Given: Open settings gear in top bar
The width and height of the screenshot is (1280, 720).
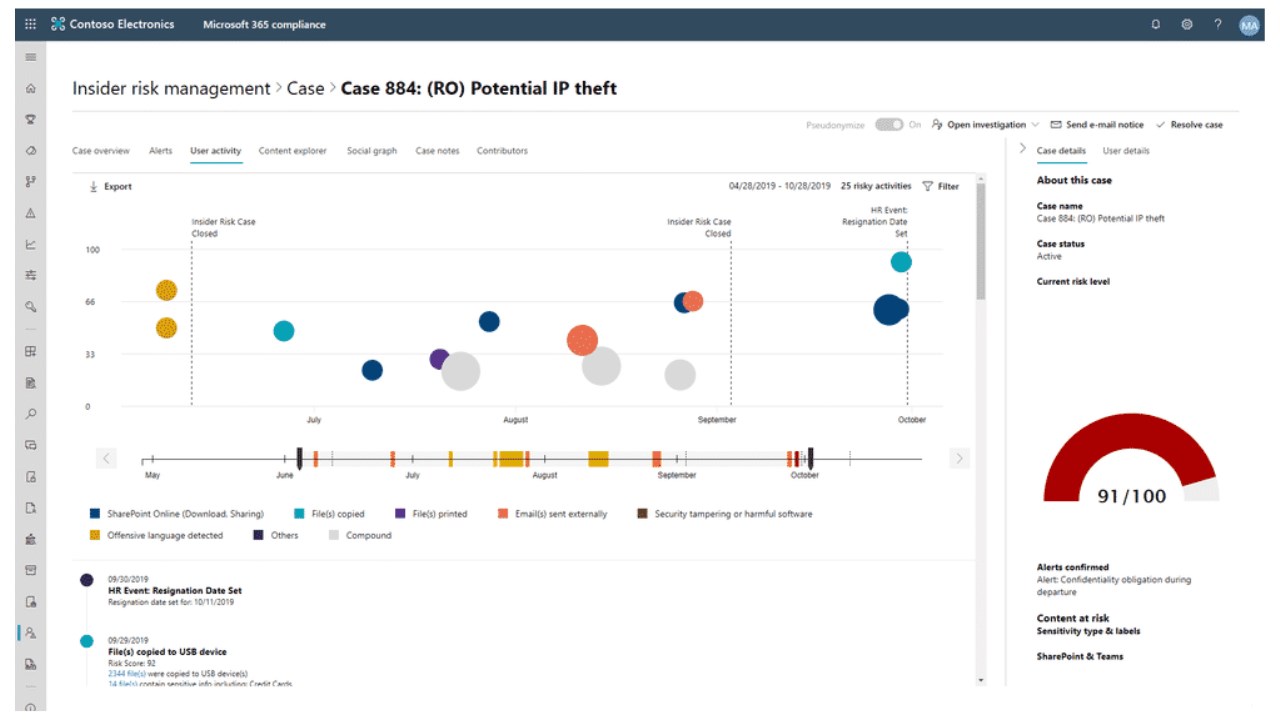Looking at the screenshot, I should pos(1187,24).
